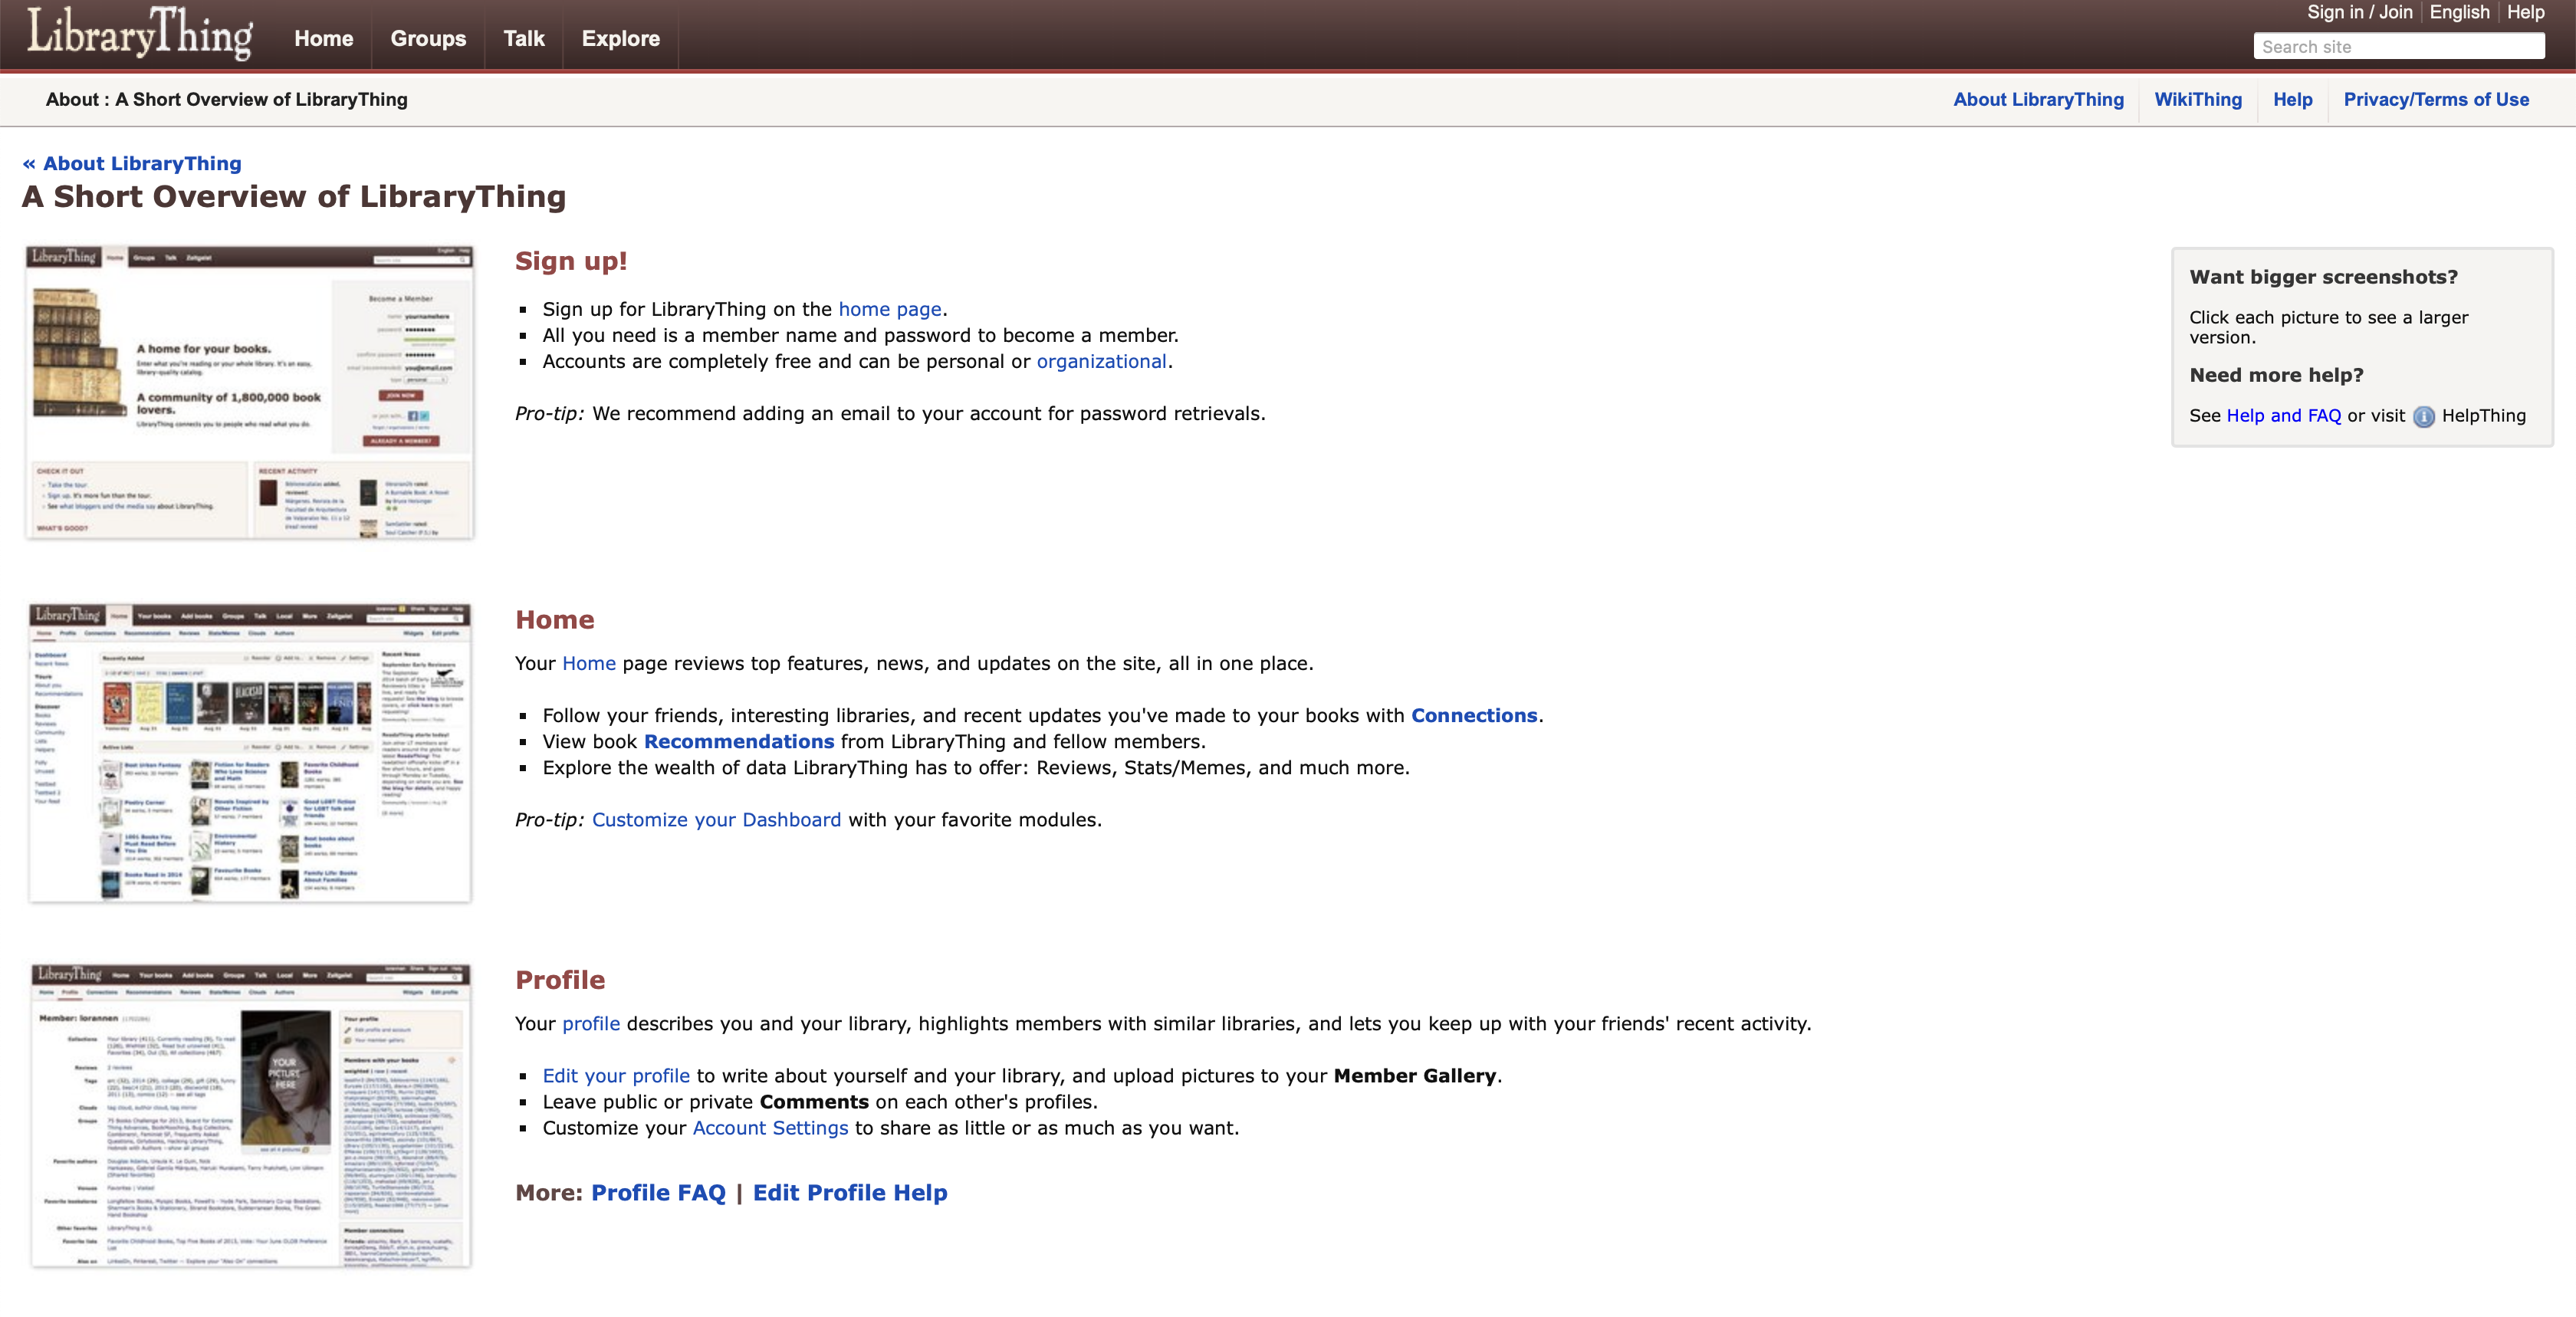The height and width of the screenshot is (1317, 2576).
Task: Open the Recommendations link
Action: pyautogui.click(x=738, y=742)
